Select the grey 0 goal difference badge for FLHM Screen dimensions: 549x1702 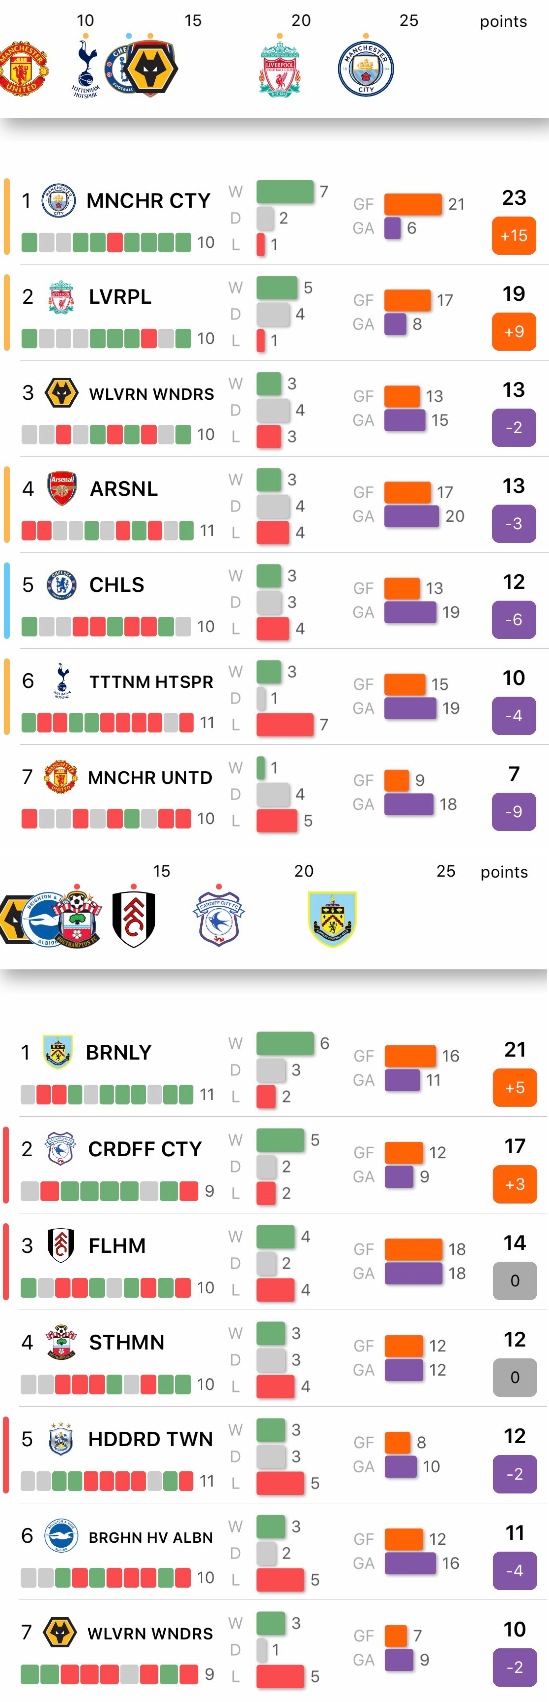click(515, 1281)
